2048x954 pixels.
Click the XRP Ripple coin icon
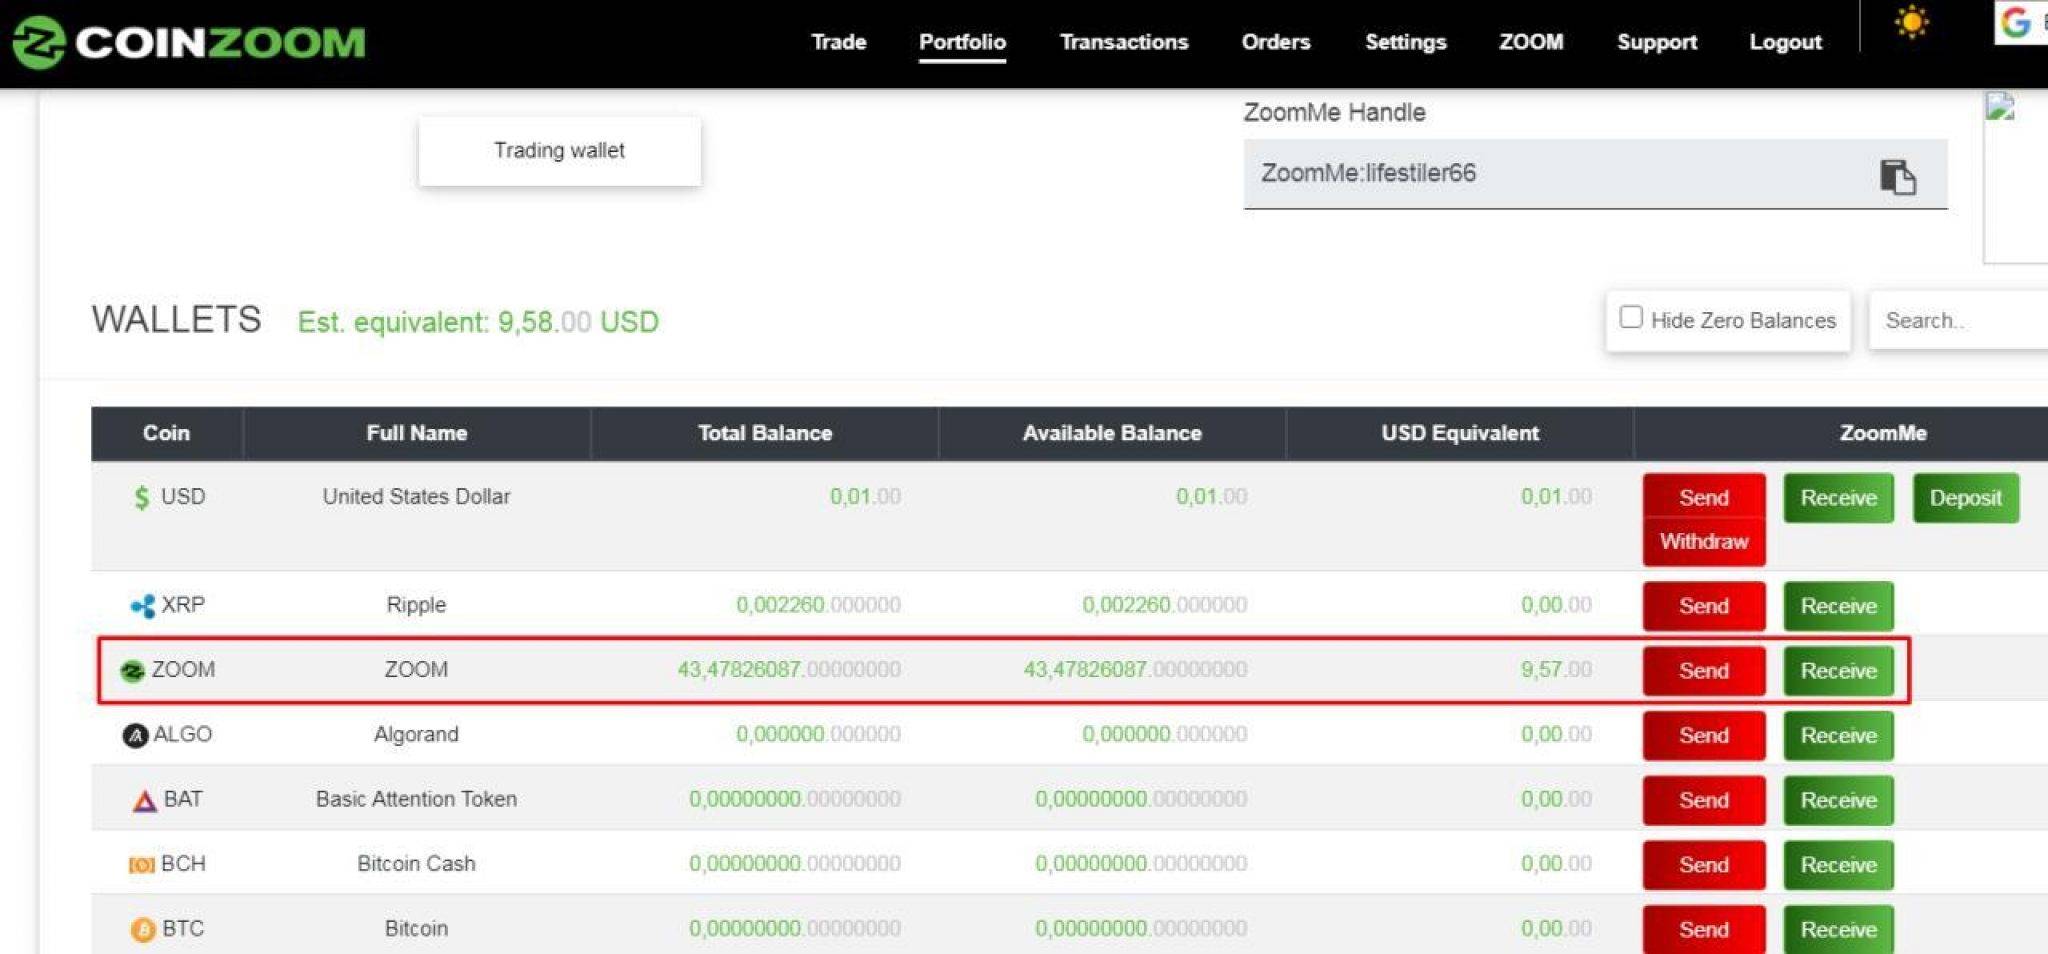click(142, 605)
